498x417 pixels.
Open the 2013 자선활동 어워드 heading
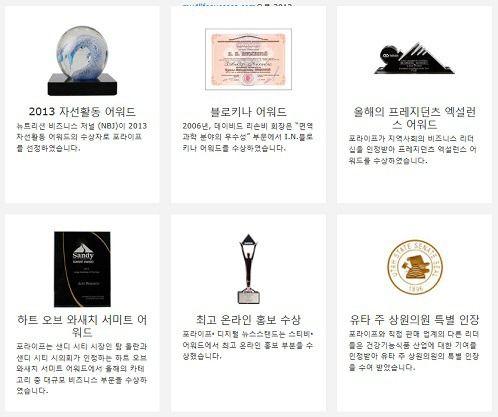(x=82, y=111)
